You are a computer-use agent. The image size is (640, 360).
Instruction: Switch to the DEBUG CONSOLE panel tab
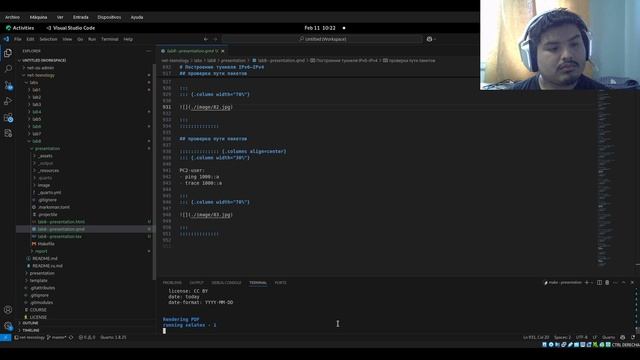click(x=226, y=282)
